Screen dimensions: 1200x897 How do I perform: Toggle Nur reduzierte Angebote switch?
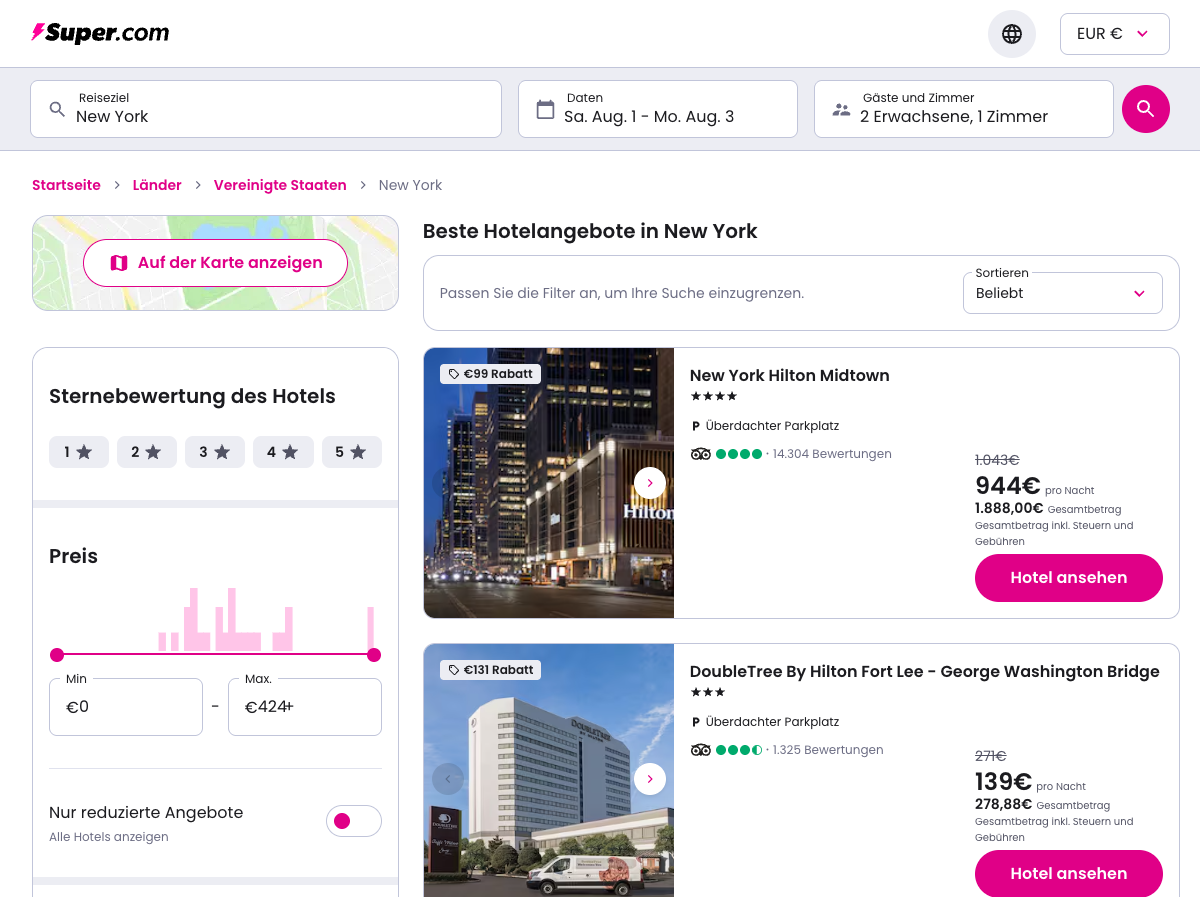pos(354,821)
